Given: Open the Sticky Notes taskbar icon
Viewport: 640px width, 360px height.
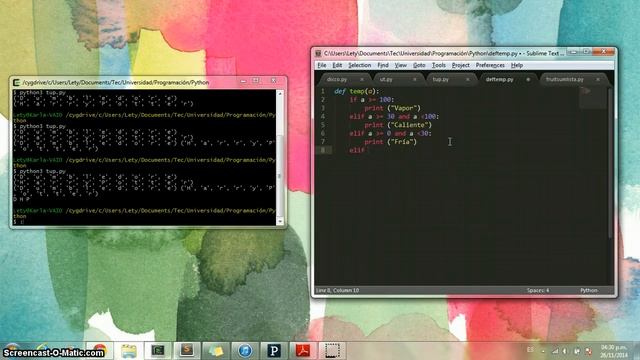Looking at the screenshot, I should coord(216,351).
